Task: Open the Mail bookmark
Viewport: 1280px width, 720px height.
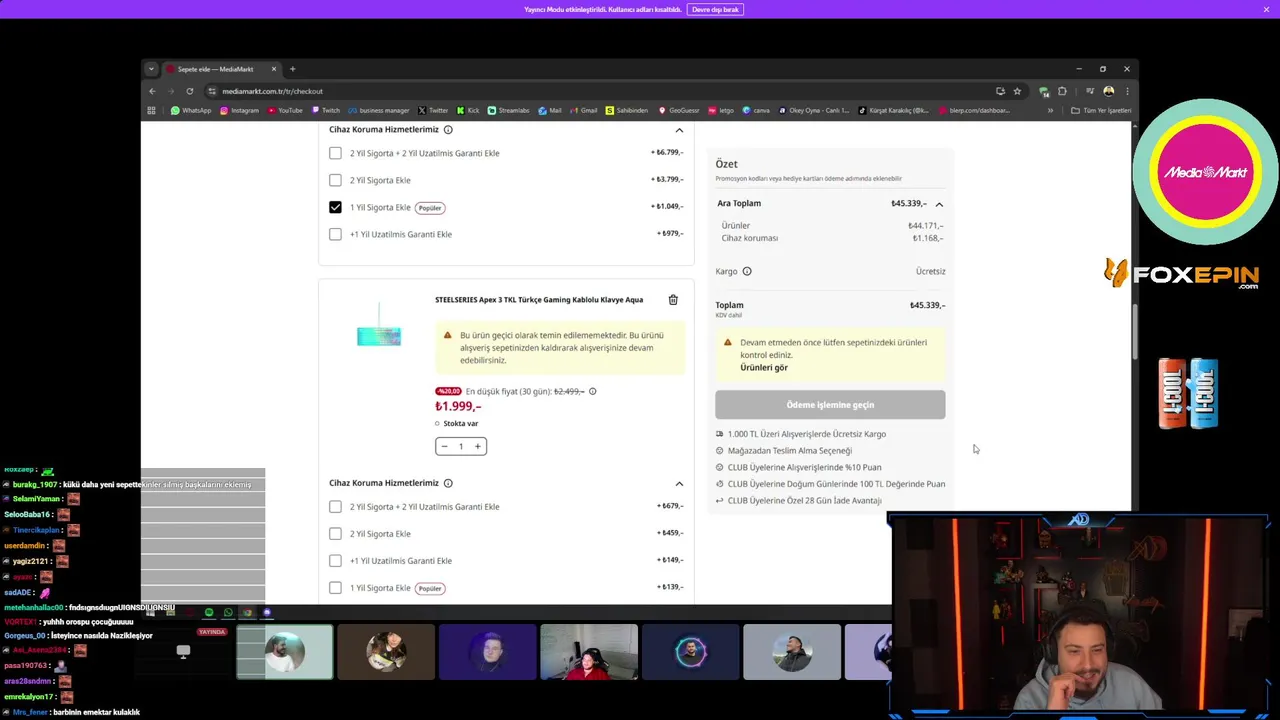Action: click(x=549, y=111)
